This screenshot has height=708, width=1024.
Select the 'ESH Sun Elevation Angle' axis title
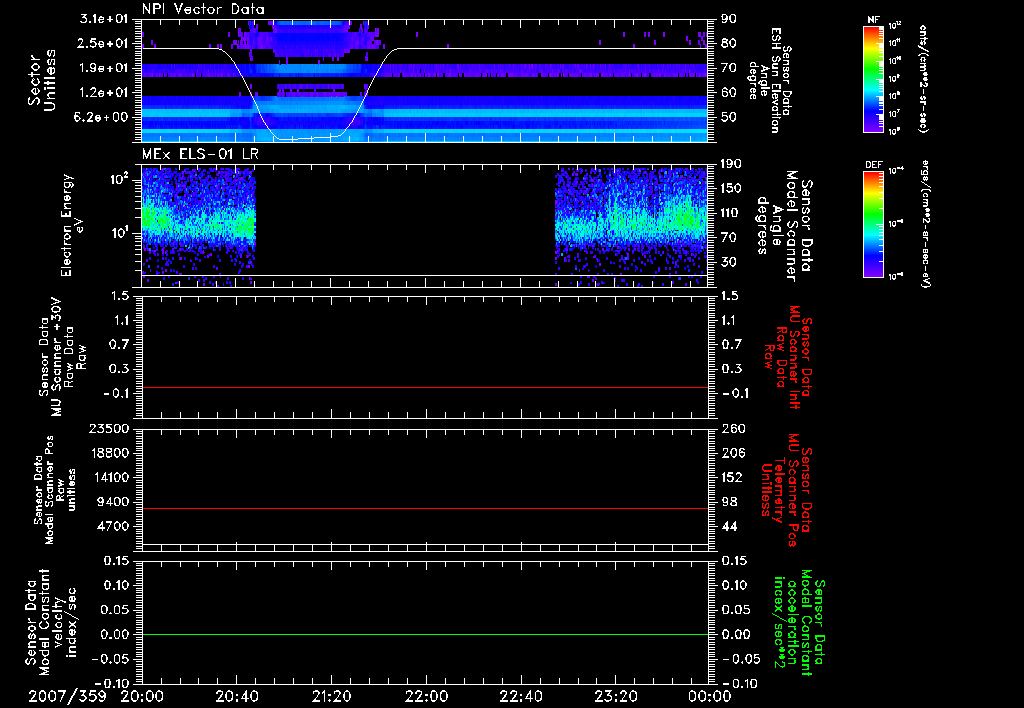pos(770,80)
